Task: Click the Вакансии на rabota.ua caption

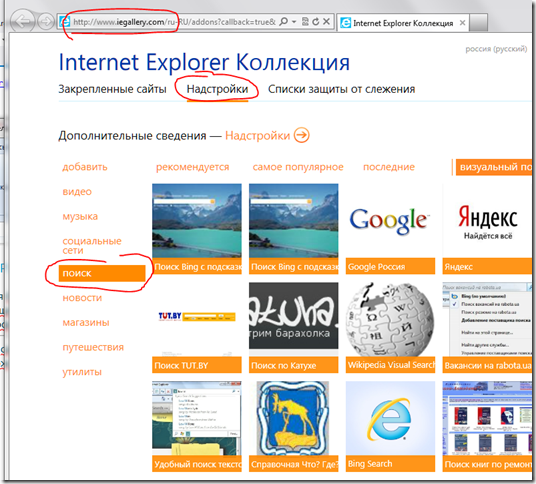Action: point(487,365)
